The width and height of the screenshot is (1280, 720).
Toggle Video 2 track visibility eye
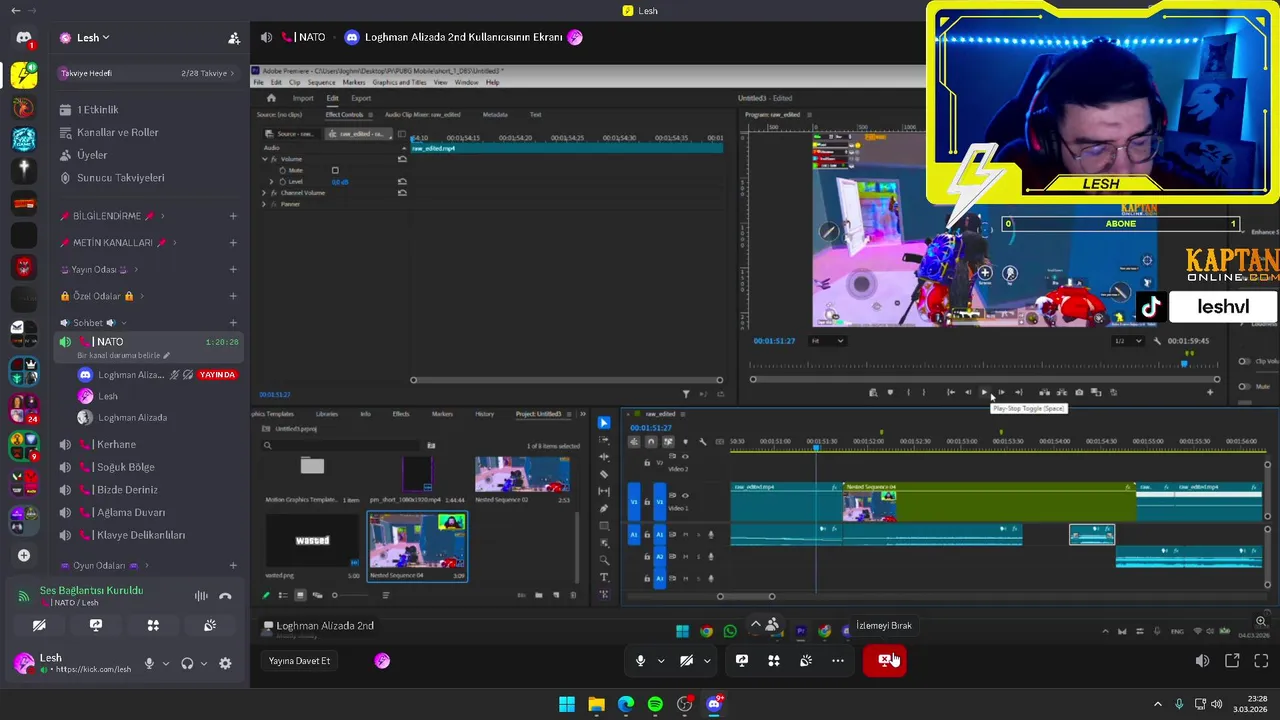pyautogui.click(x=685, y=457)
